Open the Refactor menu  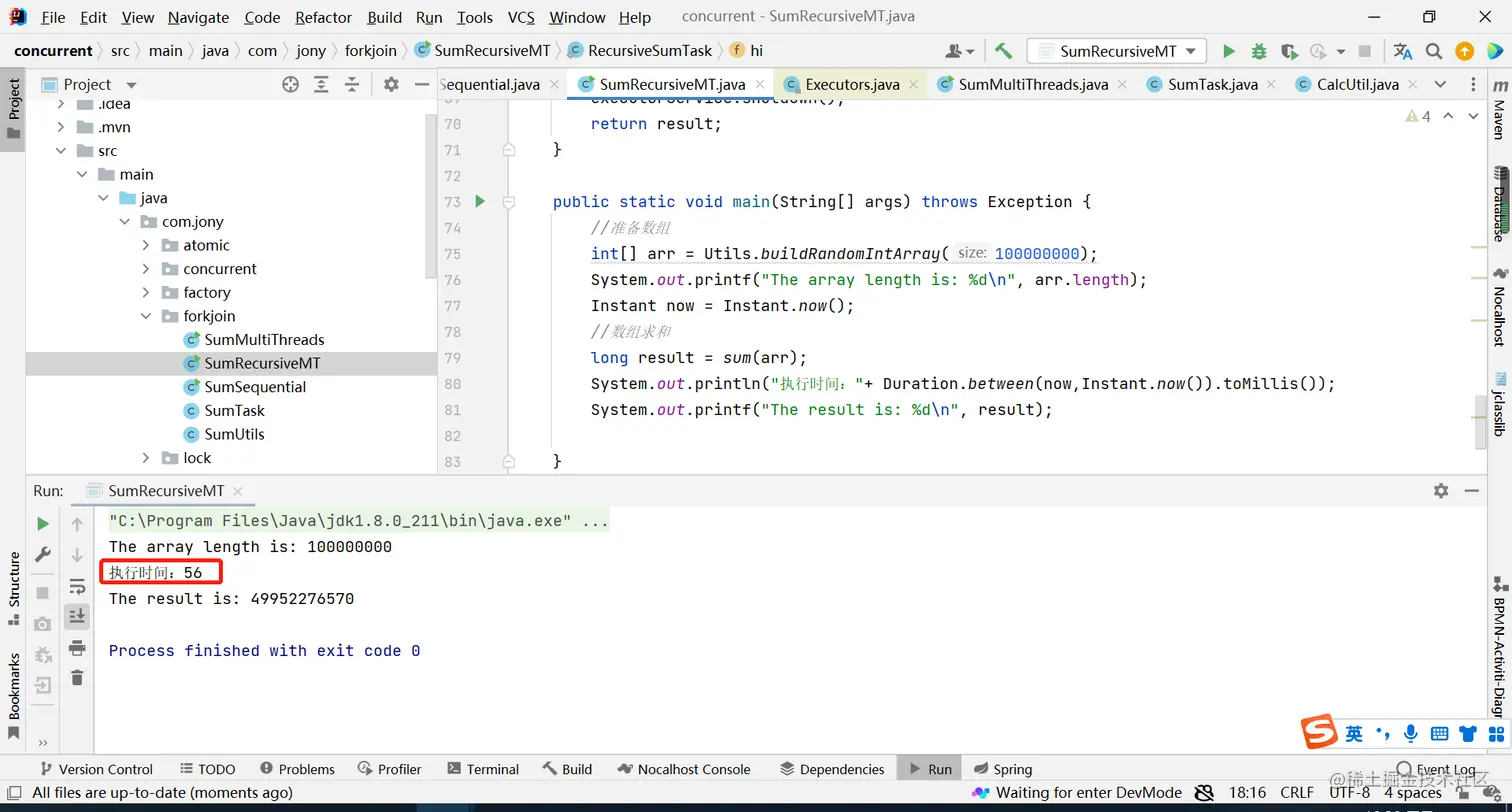pyautogui.click(x=324, y=17)
